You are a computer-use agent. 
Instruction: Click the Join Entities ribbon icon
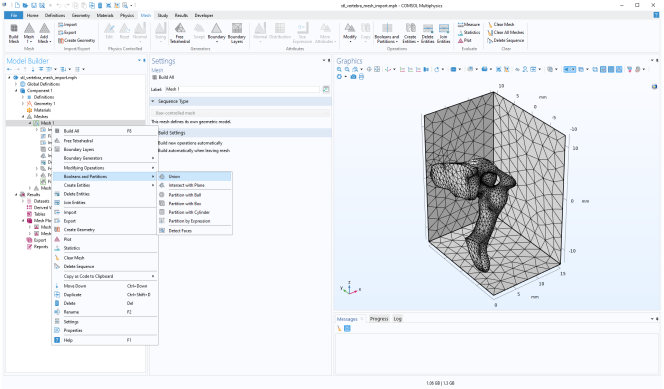[x=443, y=33]
